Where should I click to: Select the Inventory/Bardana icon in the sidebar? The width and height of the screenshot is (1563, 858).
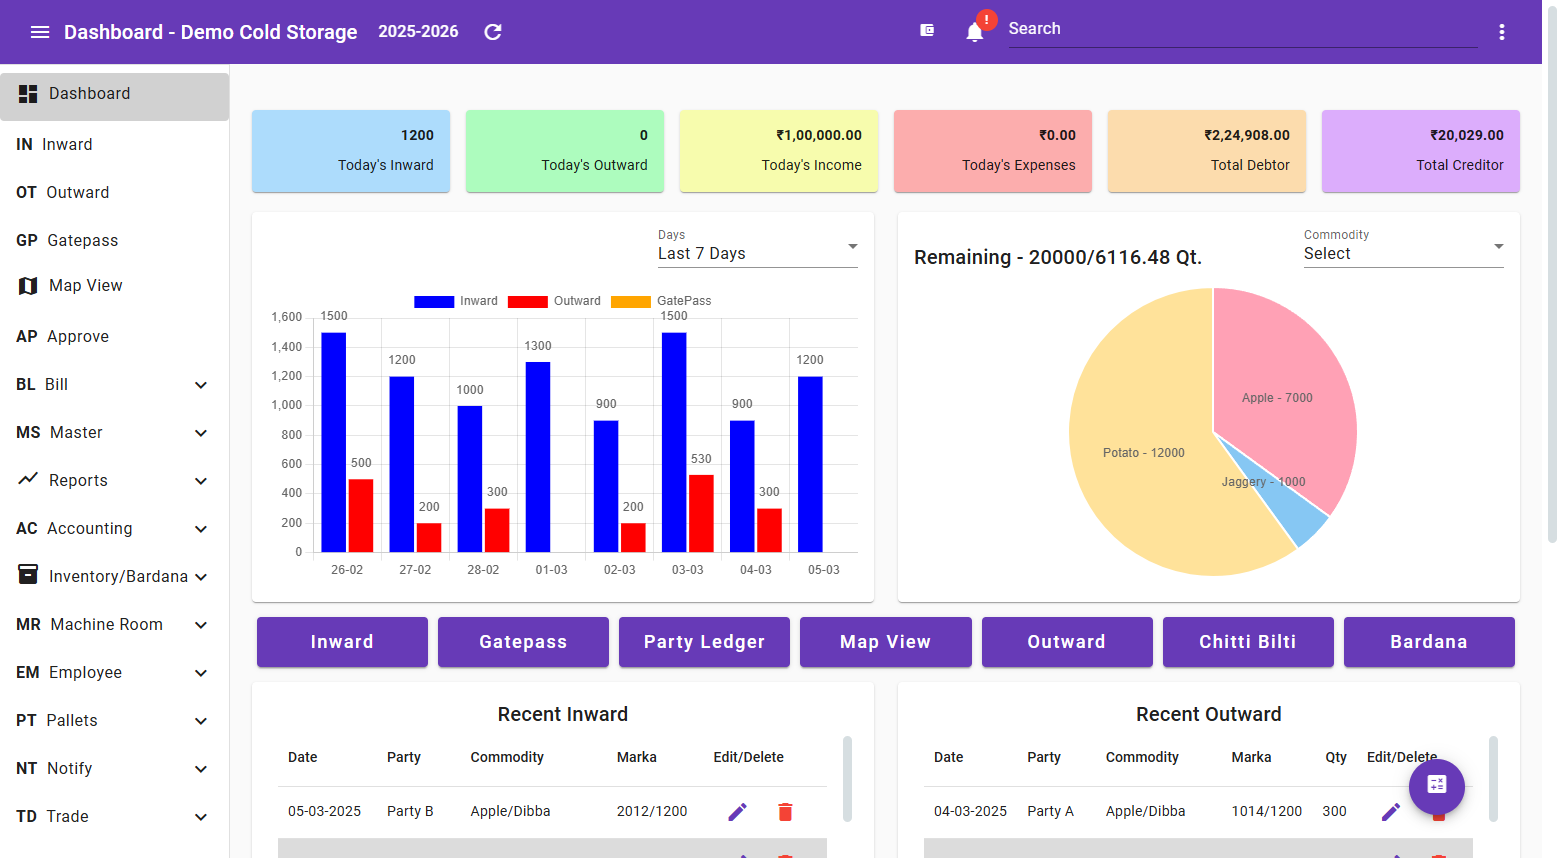click(27, 576)
